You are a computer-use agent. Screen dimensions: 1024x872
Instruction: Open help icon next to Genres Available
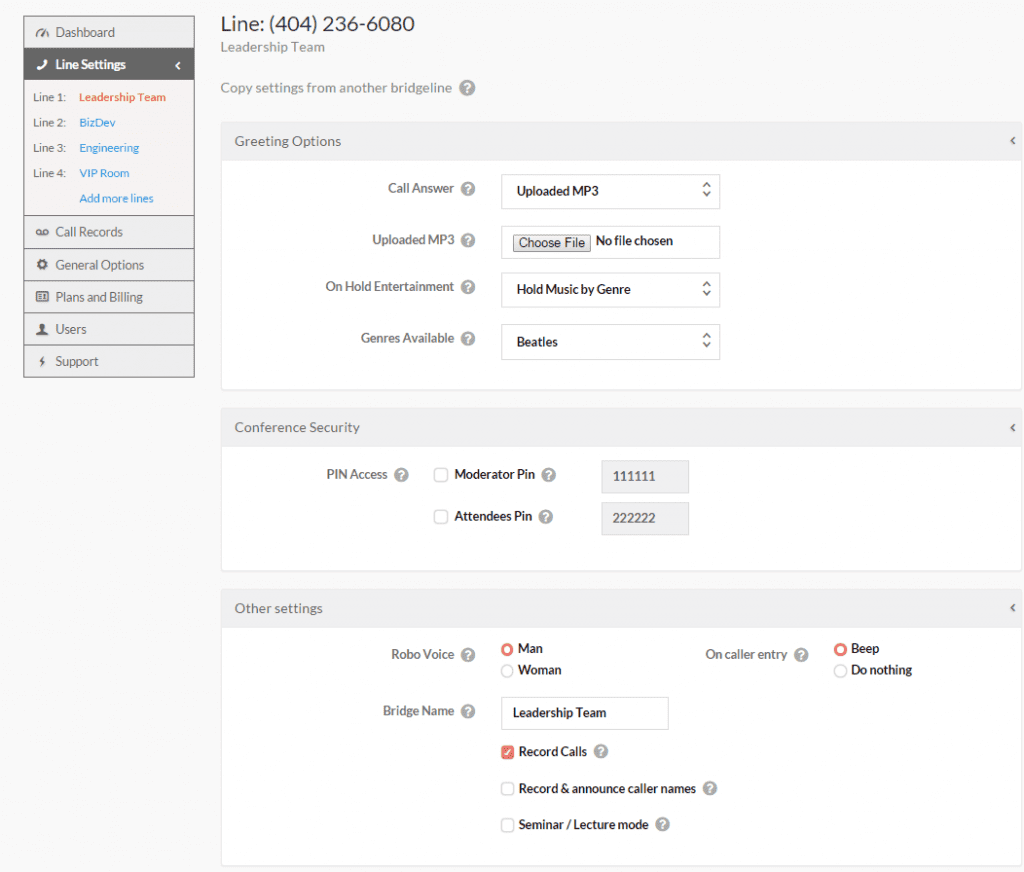[468, 338]
